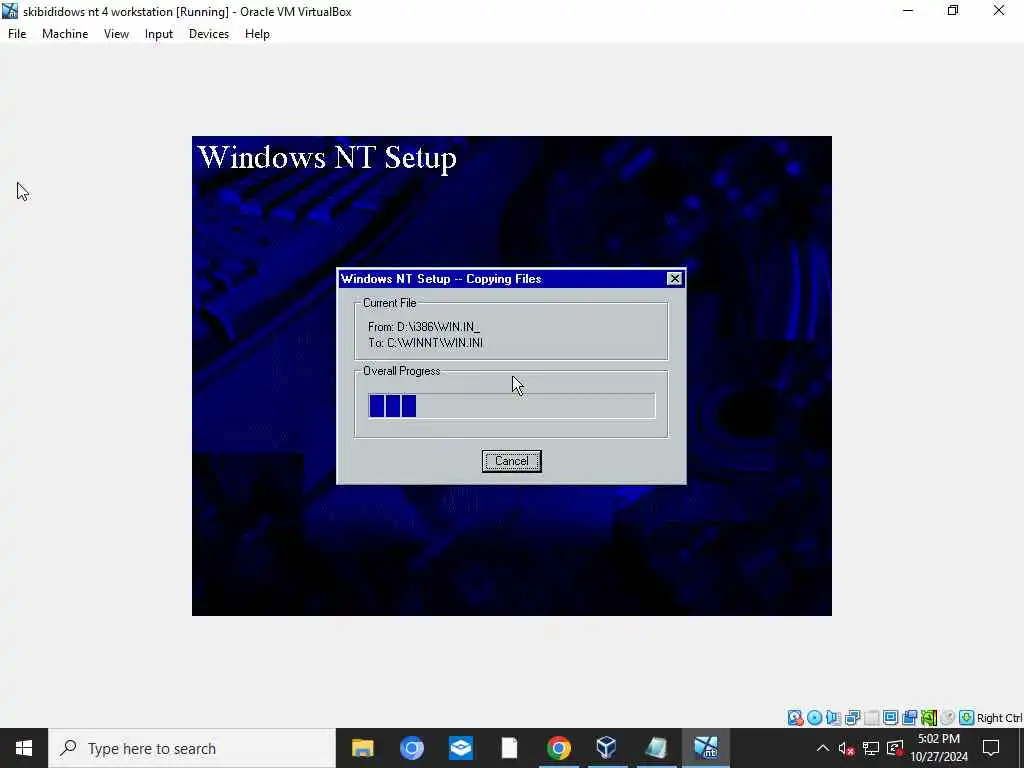
Task: Open Google Chrome from the taskbar
Action: point(558,748)
